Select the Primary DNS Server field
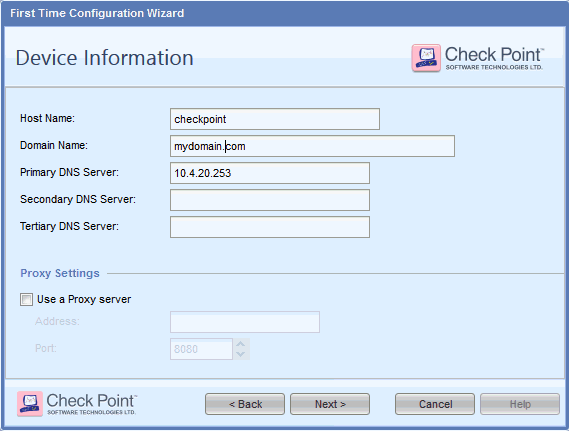569x431 pixels. click(270, 173)
